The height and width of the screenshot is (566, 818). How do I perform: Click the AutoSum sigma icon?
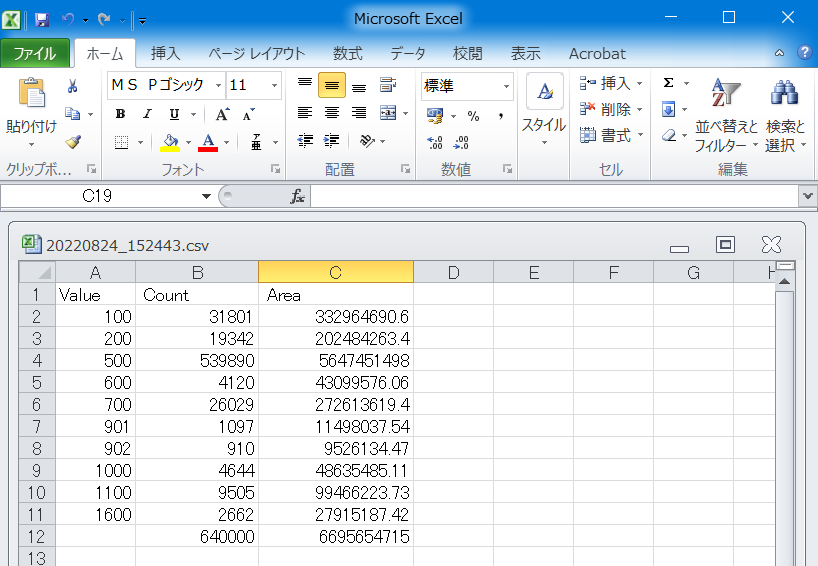pyautogui.click(x=668, y=84)
